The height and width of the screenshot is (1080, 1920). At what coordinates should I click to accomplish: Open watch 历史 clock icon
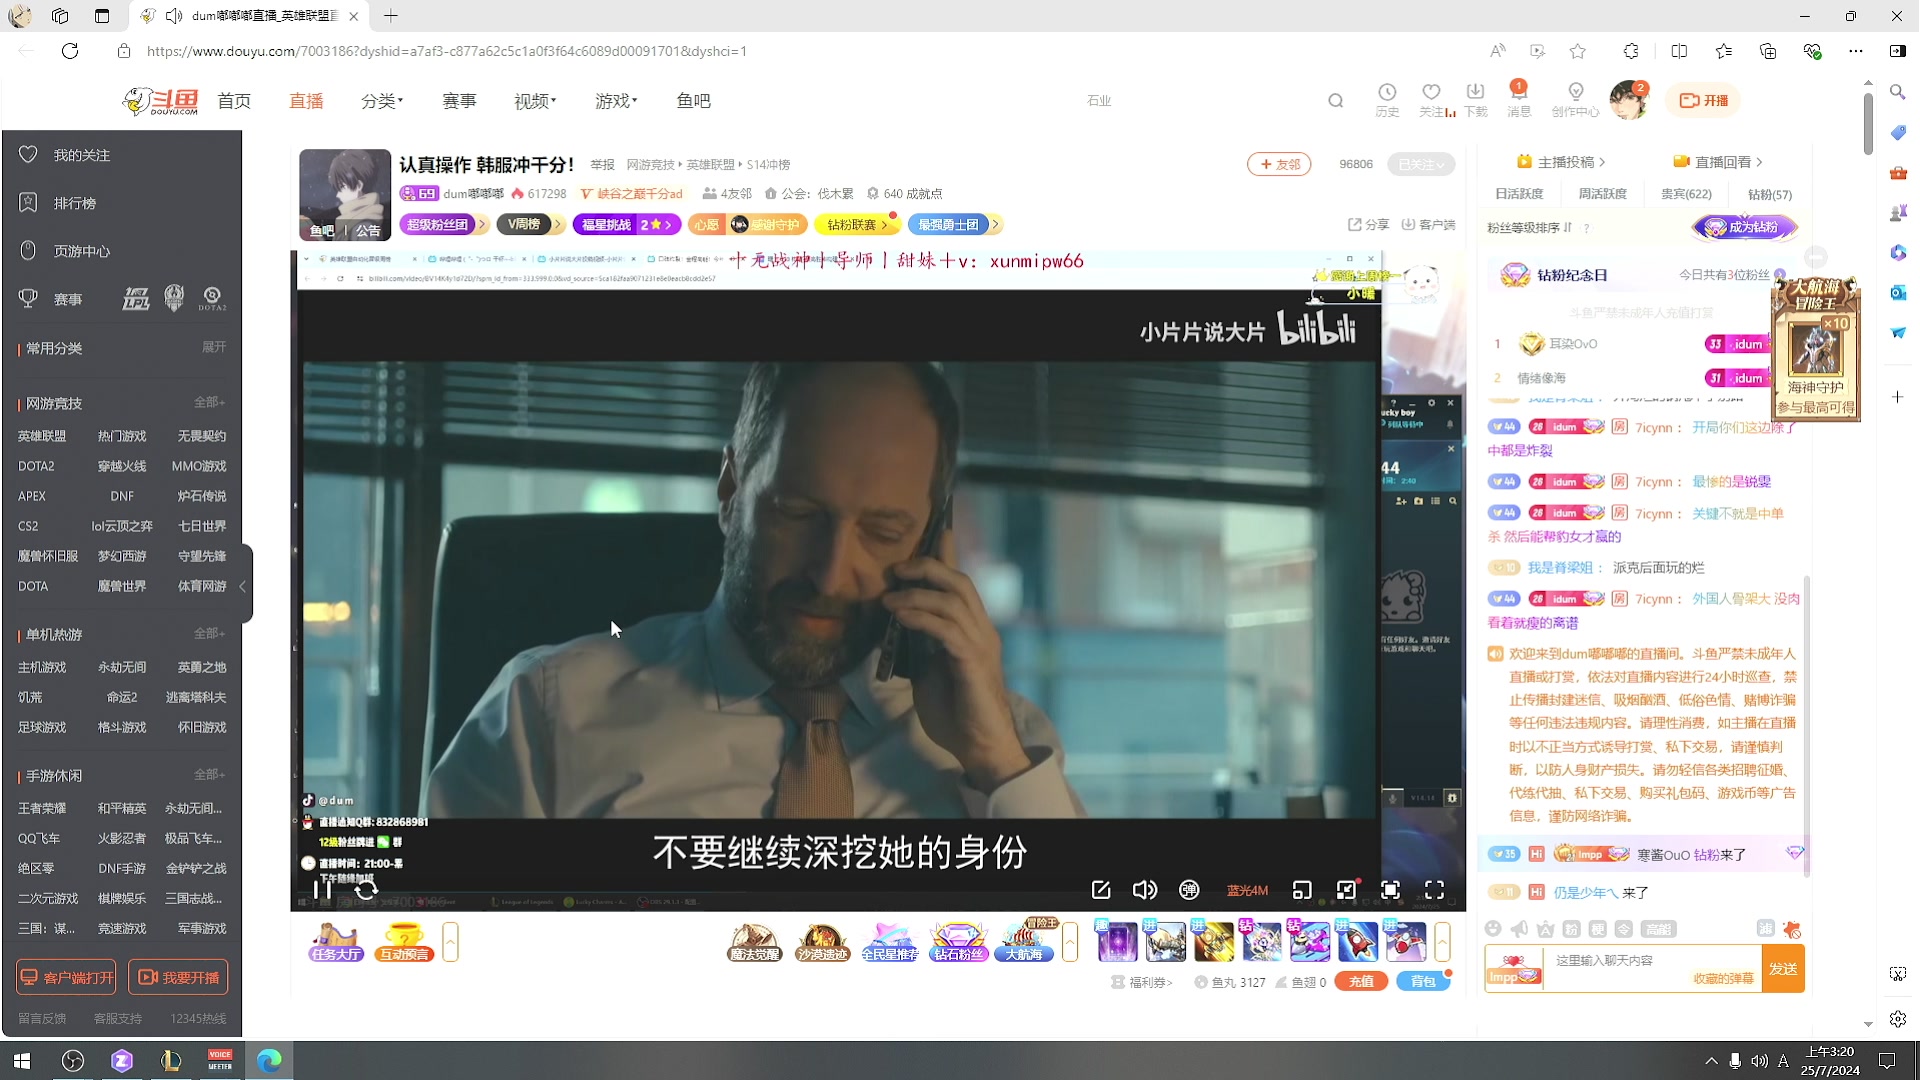[x=1387, y=99]
